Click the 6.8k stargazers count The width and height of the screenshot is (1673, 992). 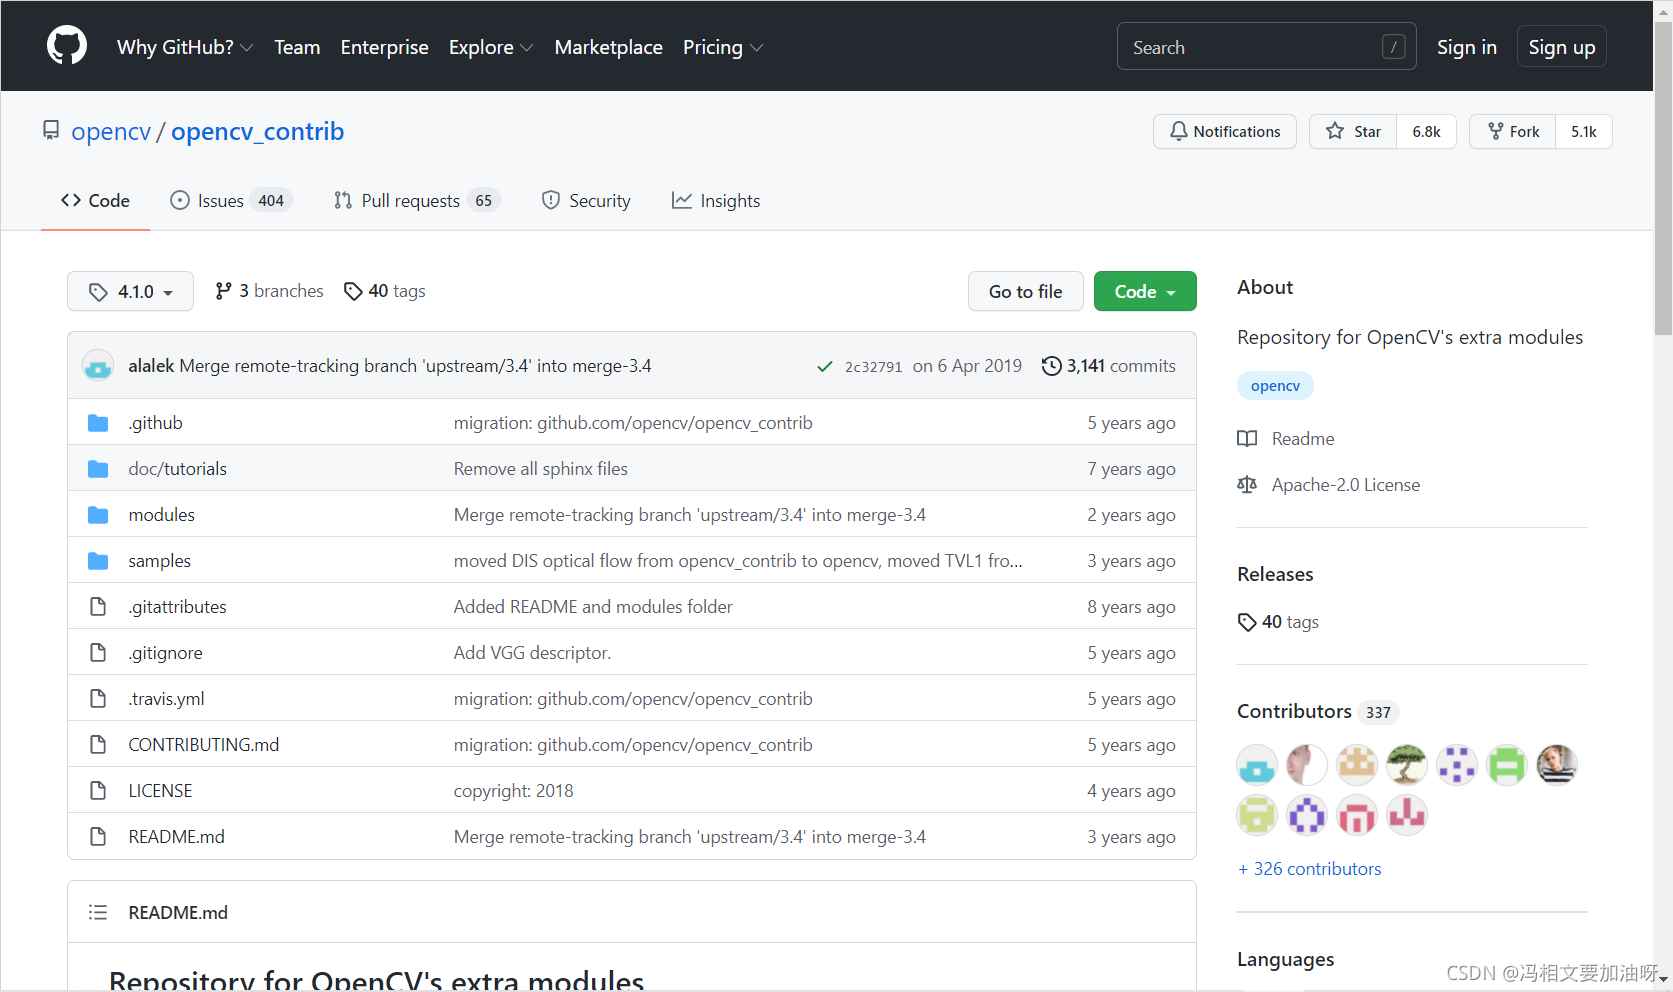(x=1426, y=131)
